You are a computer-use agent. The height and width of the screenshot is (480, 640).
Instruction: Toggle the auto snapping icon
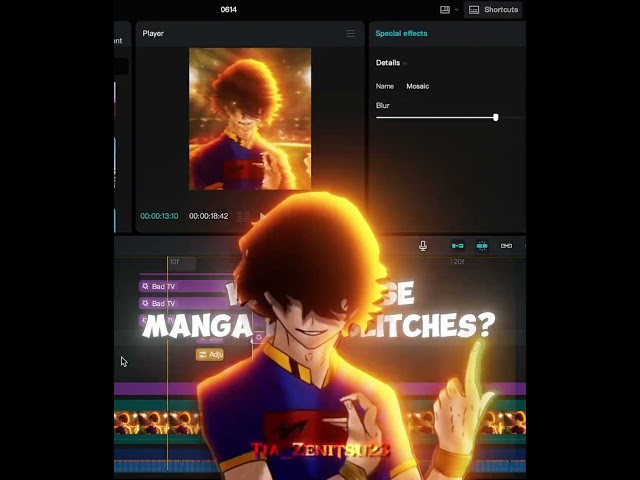point(482,246)
